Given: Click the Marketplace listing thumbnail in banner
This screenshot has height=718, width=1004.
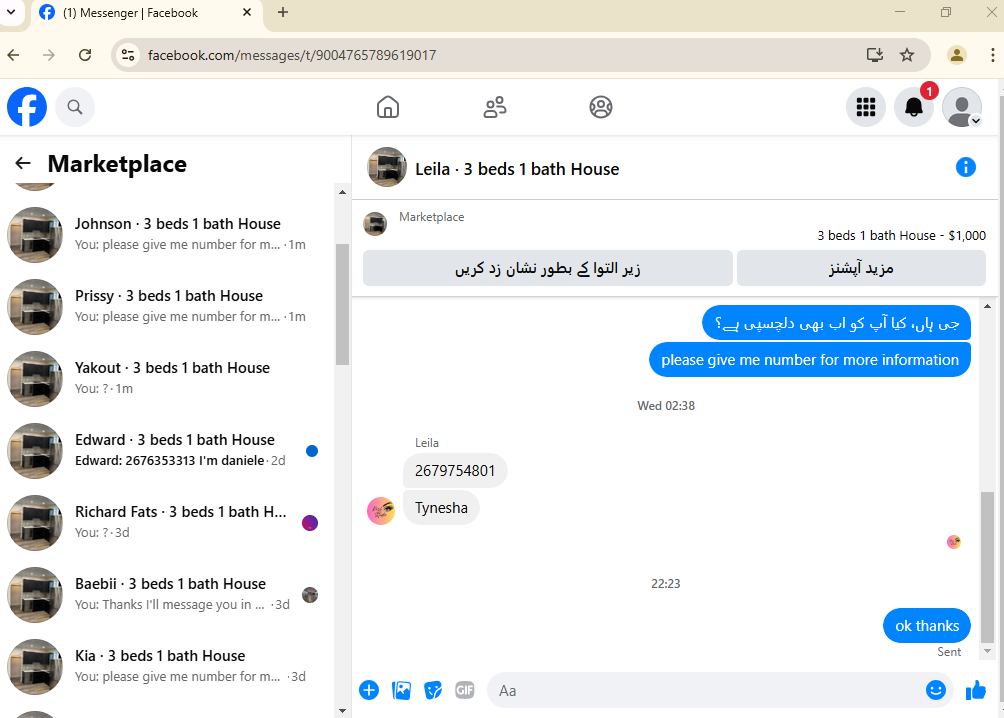Looking at the screenshot, I should (x=375, y=224).
